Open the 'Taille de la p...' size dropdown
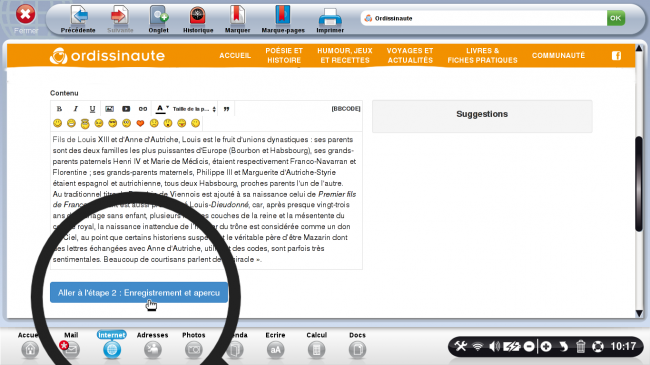This screenshot has height=365, width=650. 194,109
